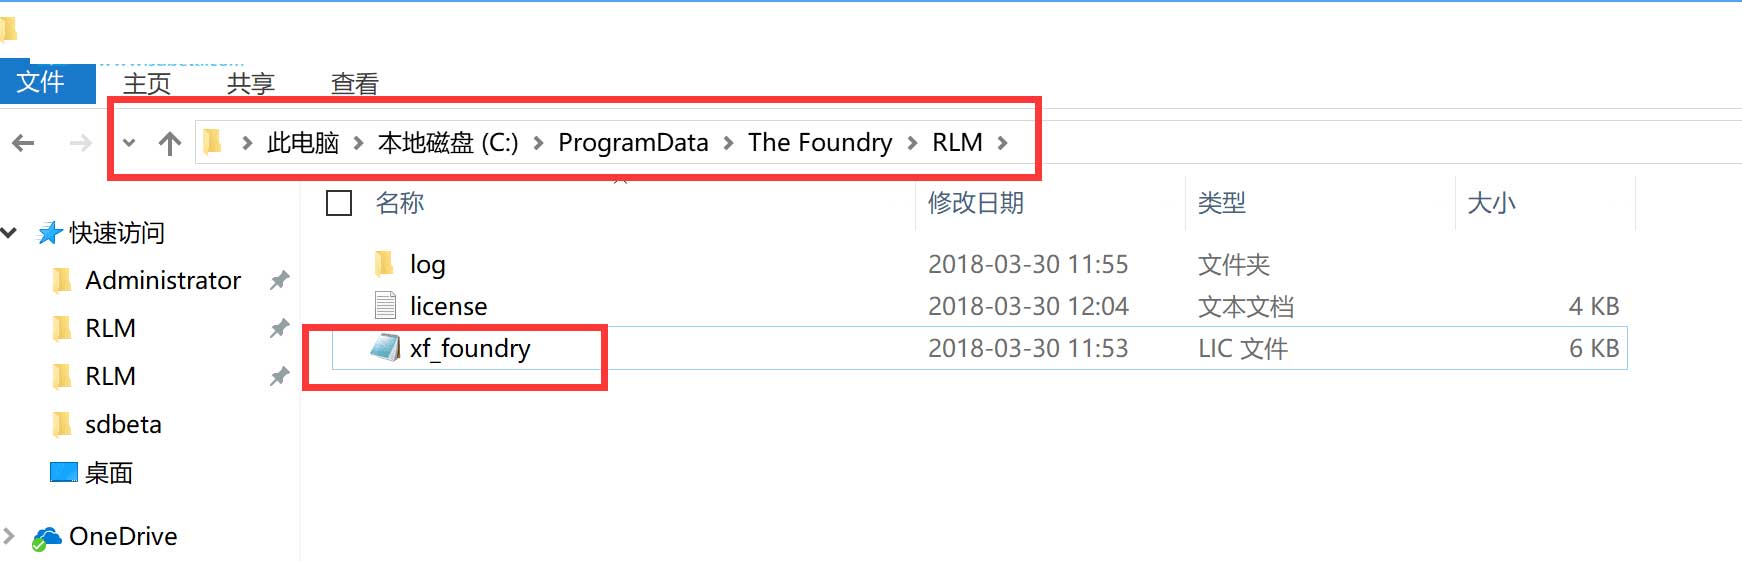Switch to the 查看 ribbon tab

click(355, 84)
